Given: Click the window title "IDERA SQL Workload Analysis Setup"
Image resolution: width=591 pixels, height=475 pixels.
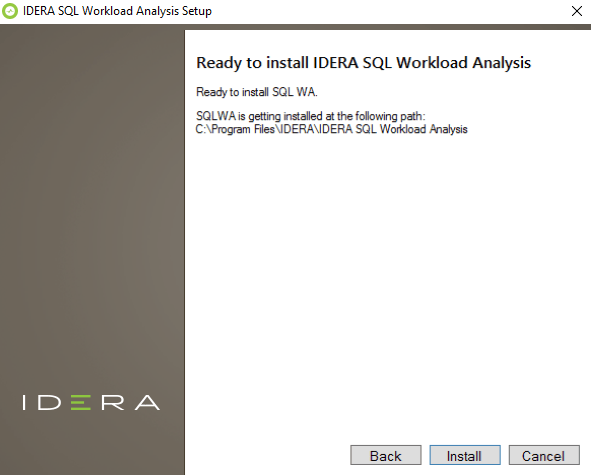Looking at the screenshot, I should click(117, 11).
